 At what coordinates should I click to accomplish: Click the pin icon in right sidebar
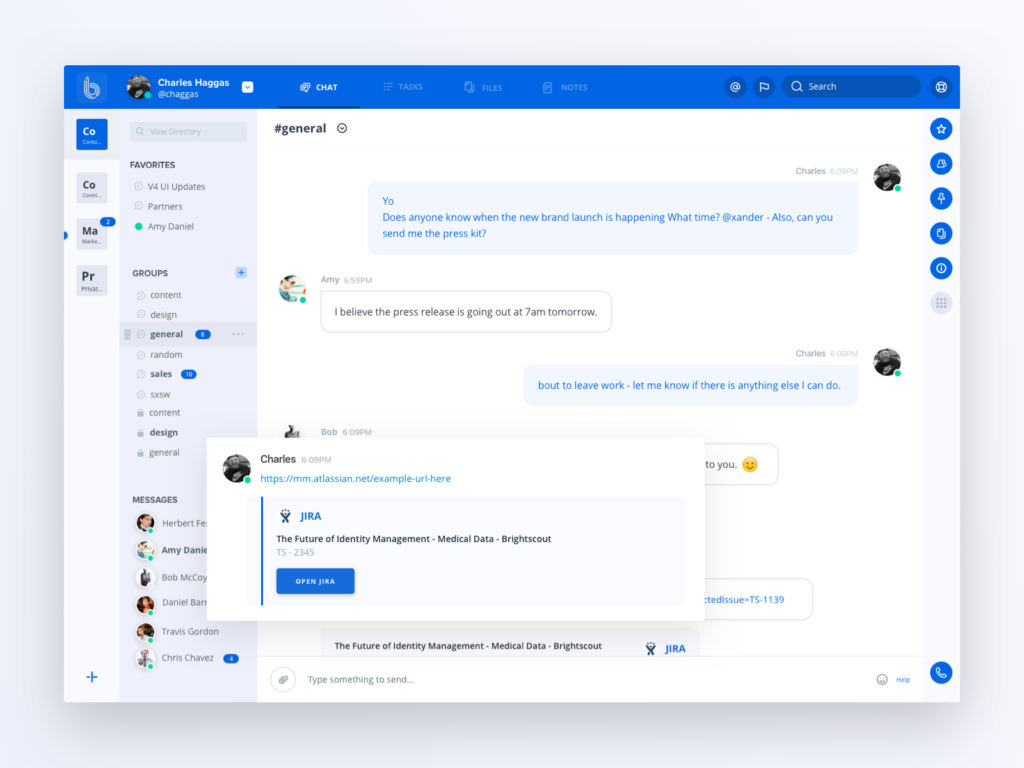click(941, 199)
